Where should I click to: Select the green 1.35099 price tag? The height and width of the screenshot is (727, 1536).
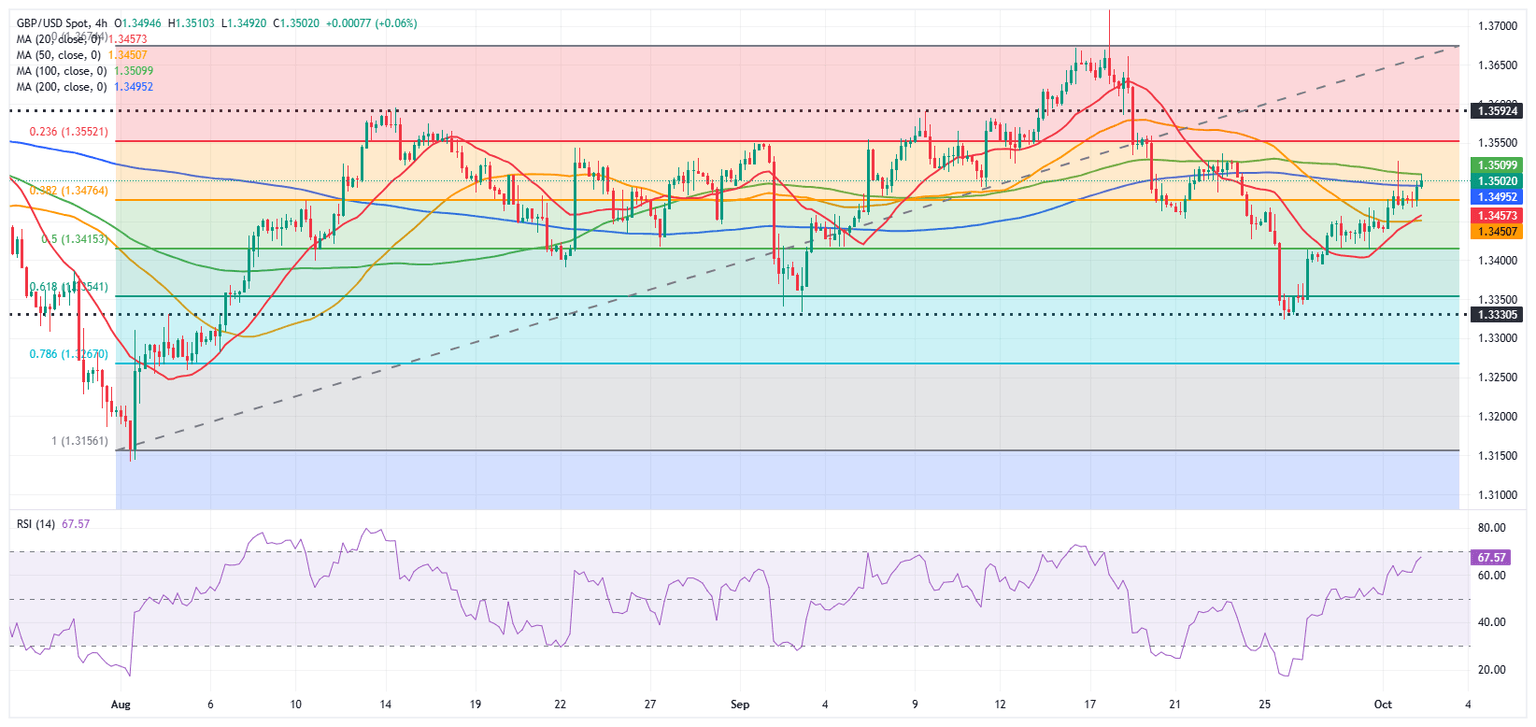coord(1498,164)
